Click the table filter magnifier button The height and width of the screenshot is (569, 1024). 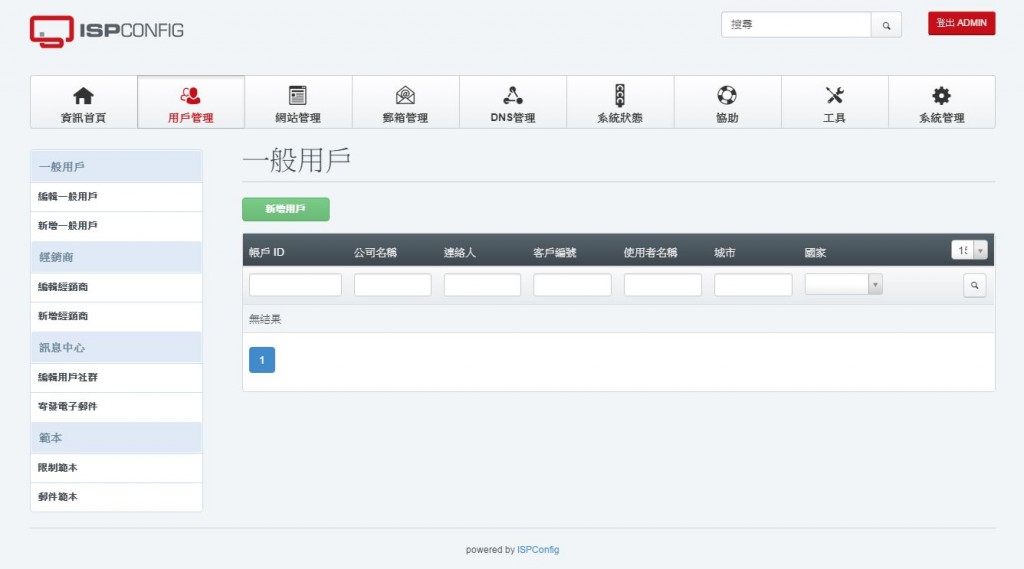(974, 285)
